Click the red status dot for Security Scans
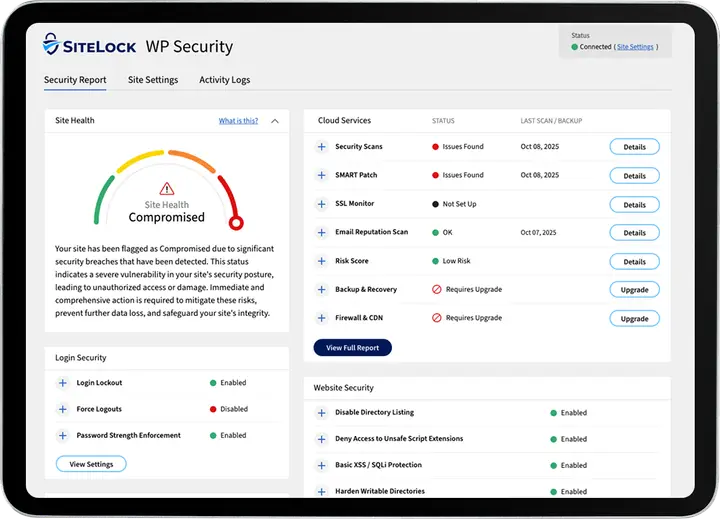Viewport: 720px width, 519px height. 436,147
